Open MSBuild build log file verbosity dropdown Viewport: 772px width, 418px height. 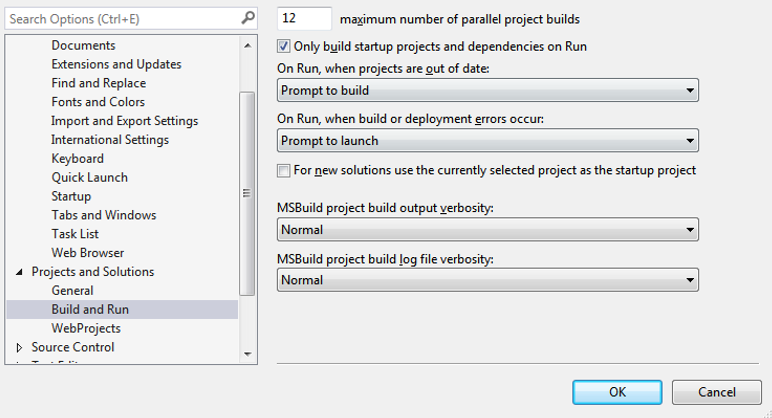click(x=487, y=280)
